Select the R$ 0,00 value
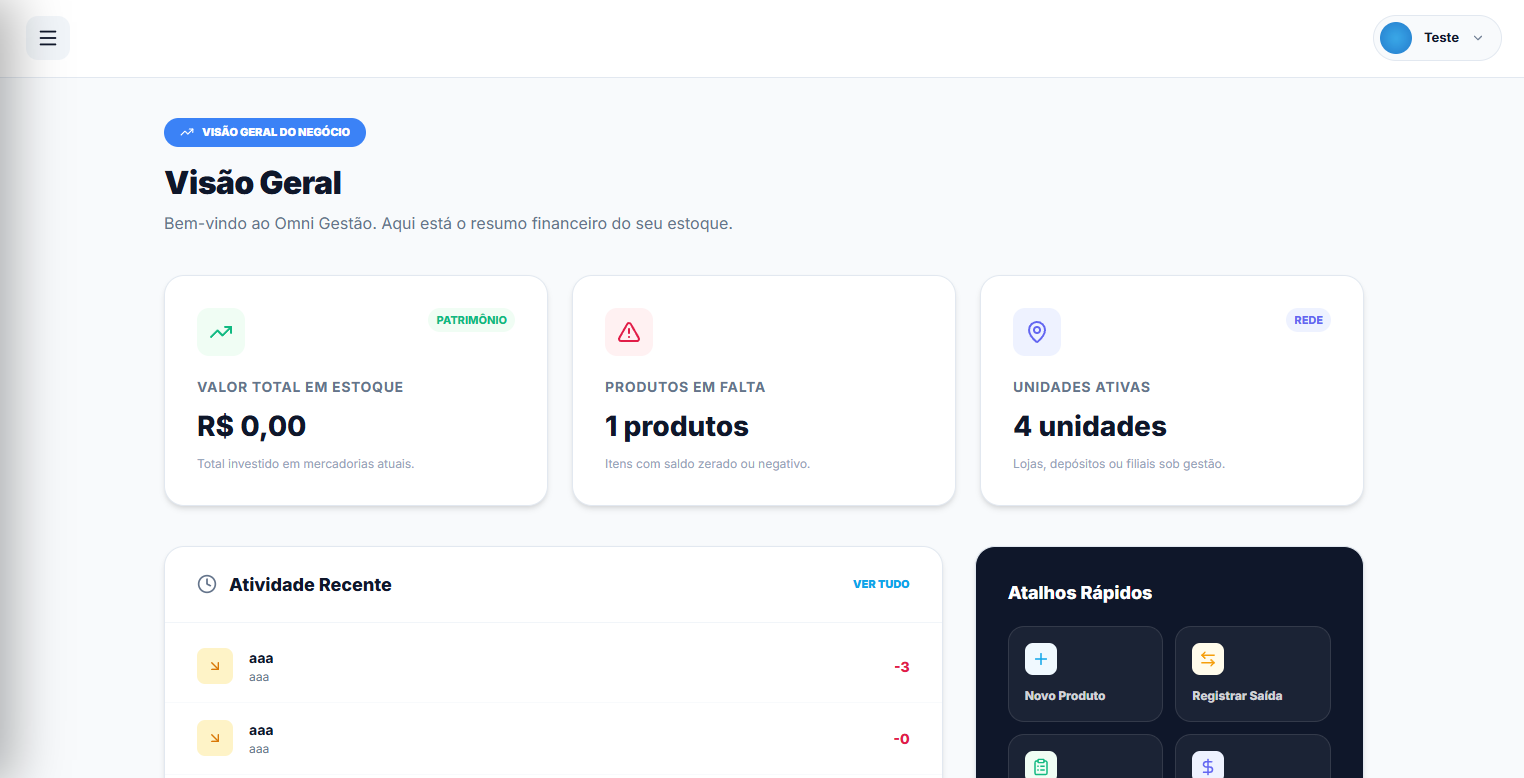 251,426
